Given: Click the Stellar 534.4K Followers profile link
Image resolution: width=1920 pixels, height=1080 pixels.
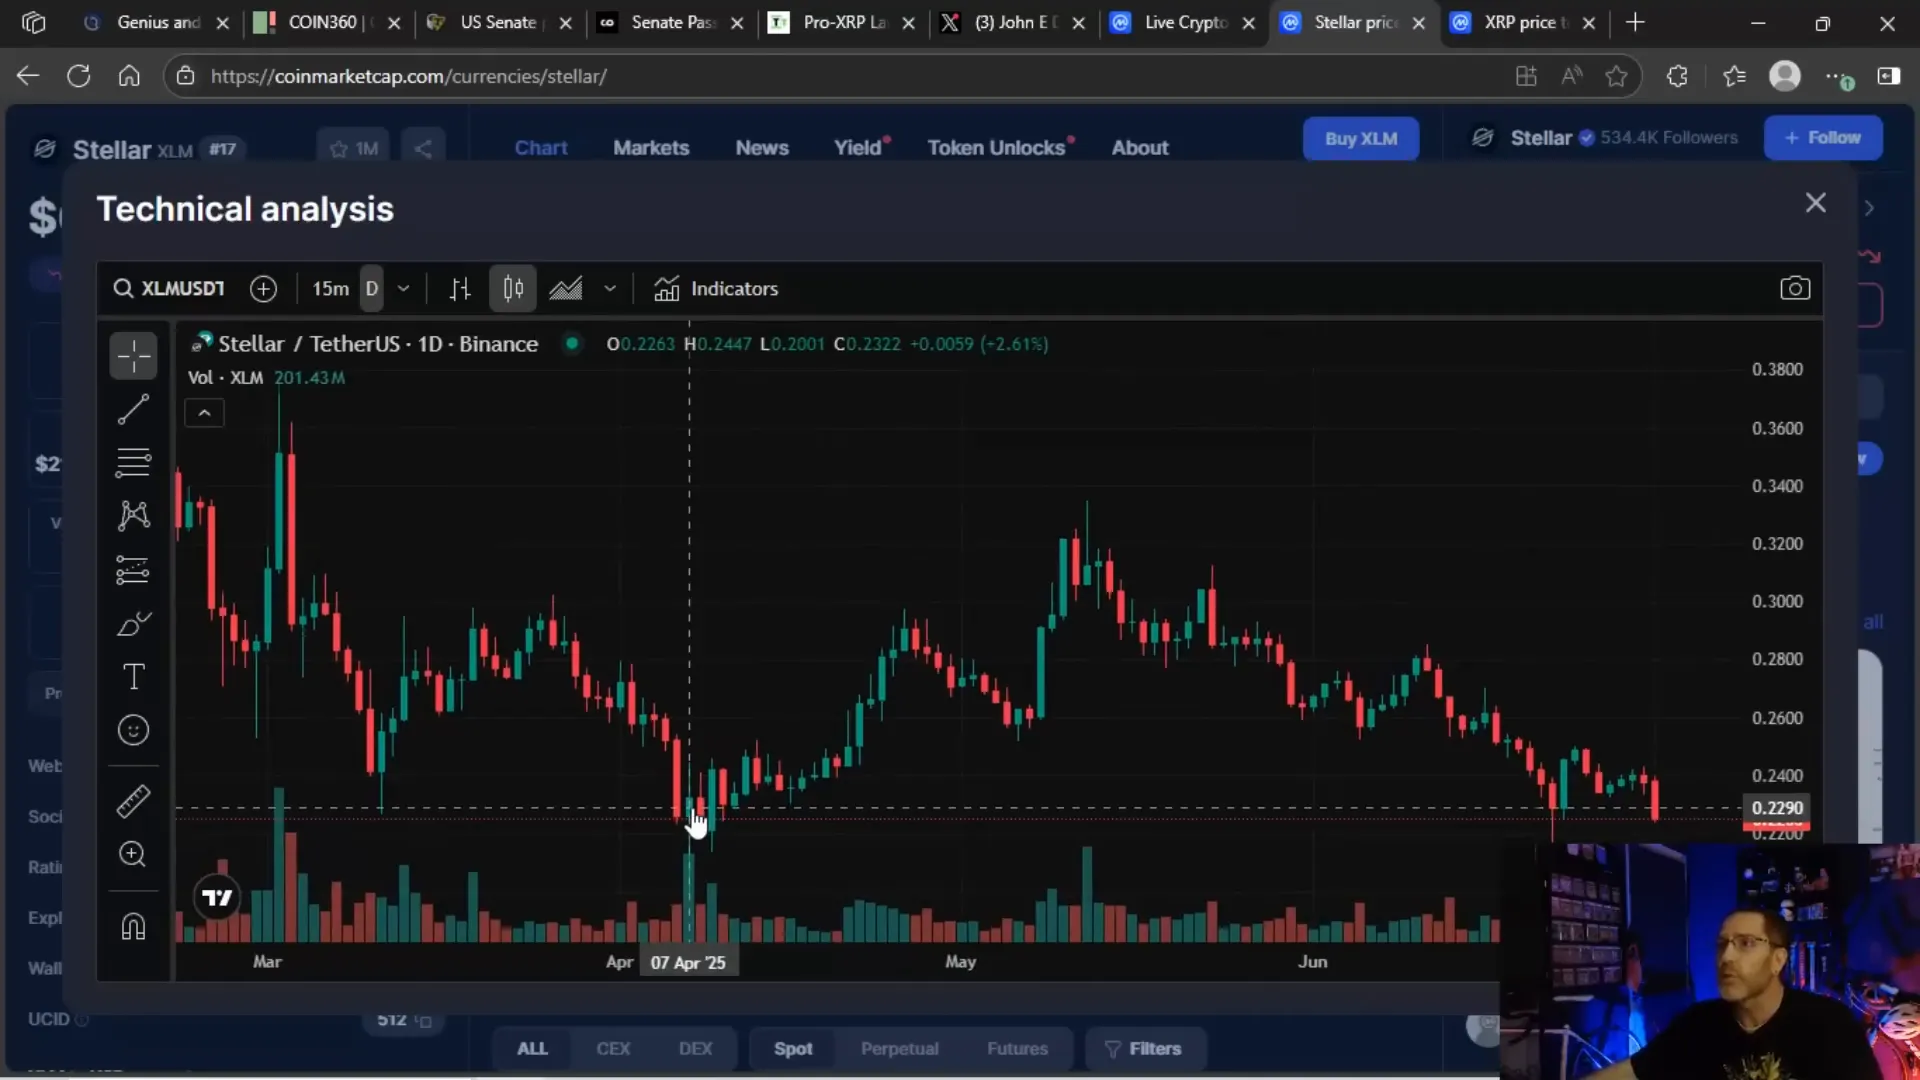Looking at the screenshot, I should click(1606, 138).
